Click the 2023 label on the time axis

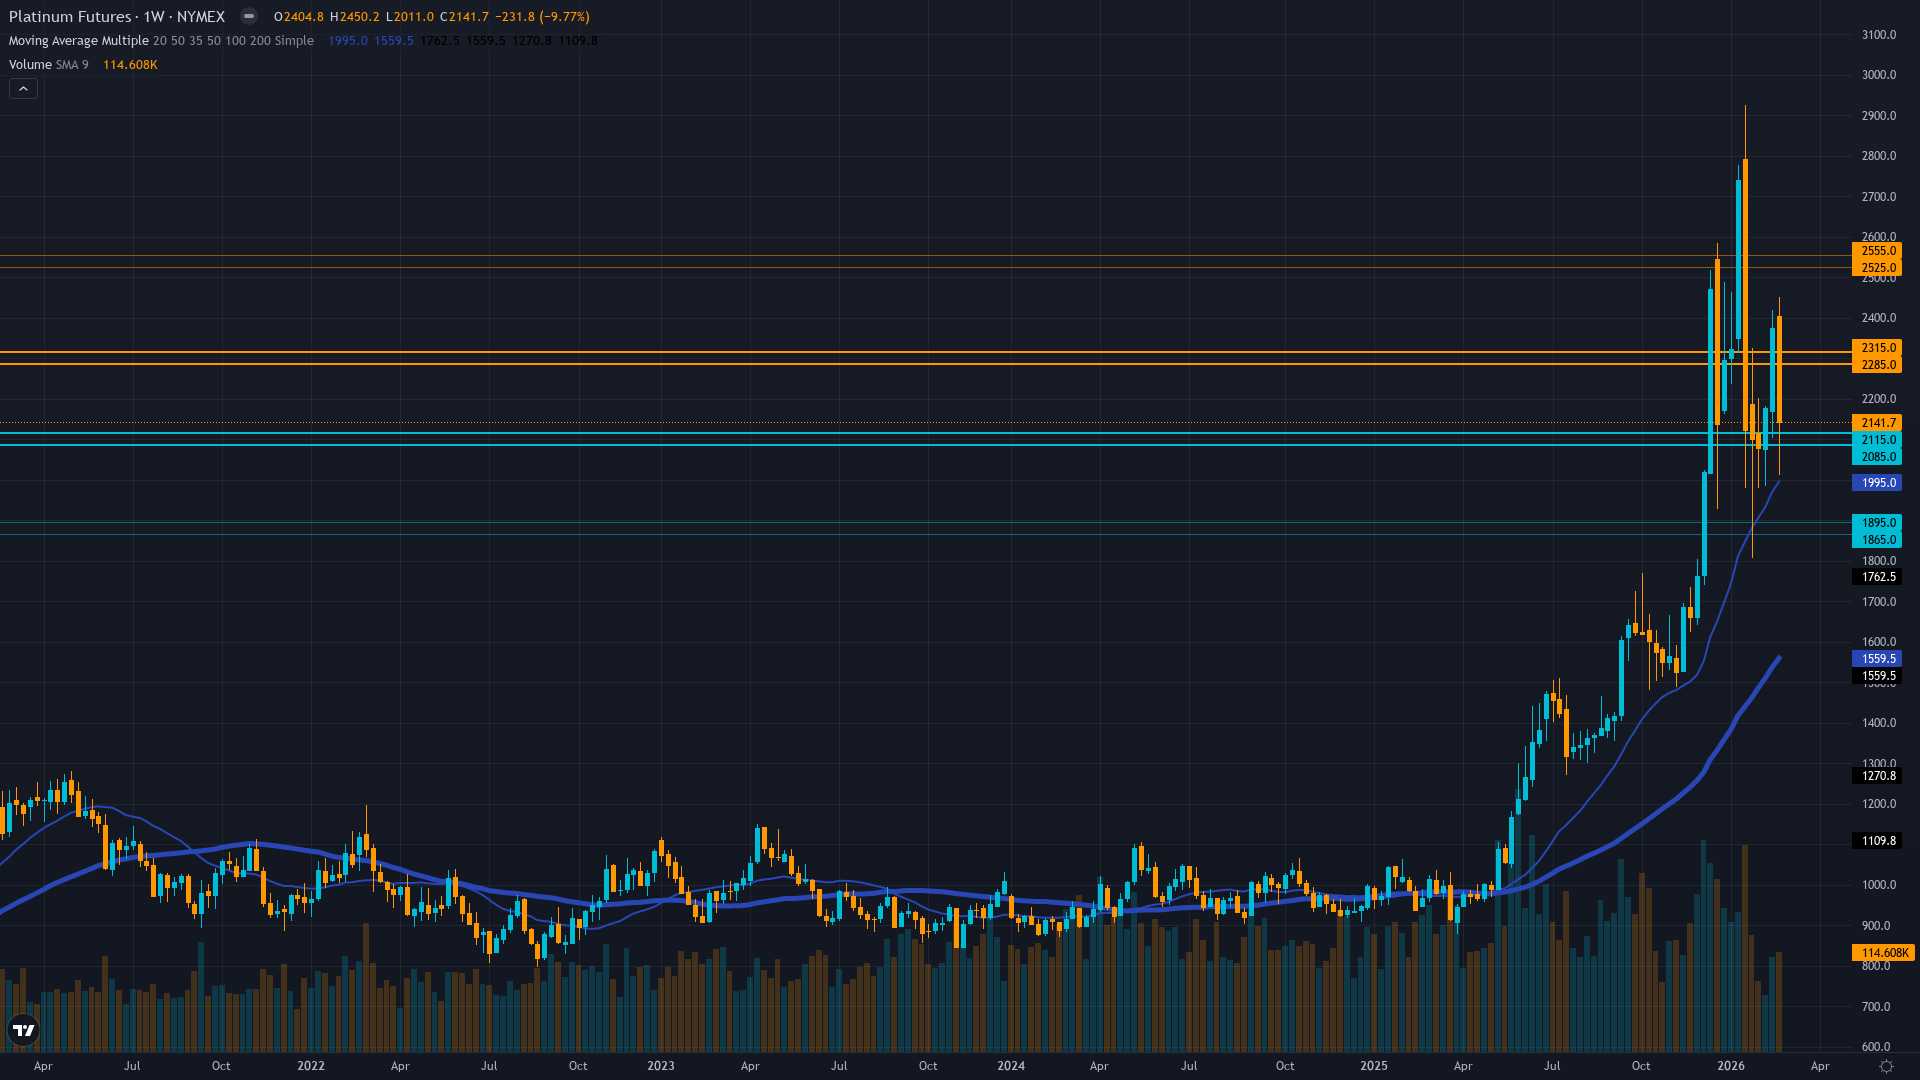pos(661,1066)
